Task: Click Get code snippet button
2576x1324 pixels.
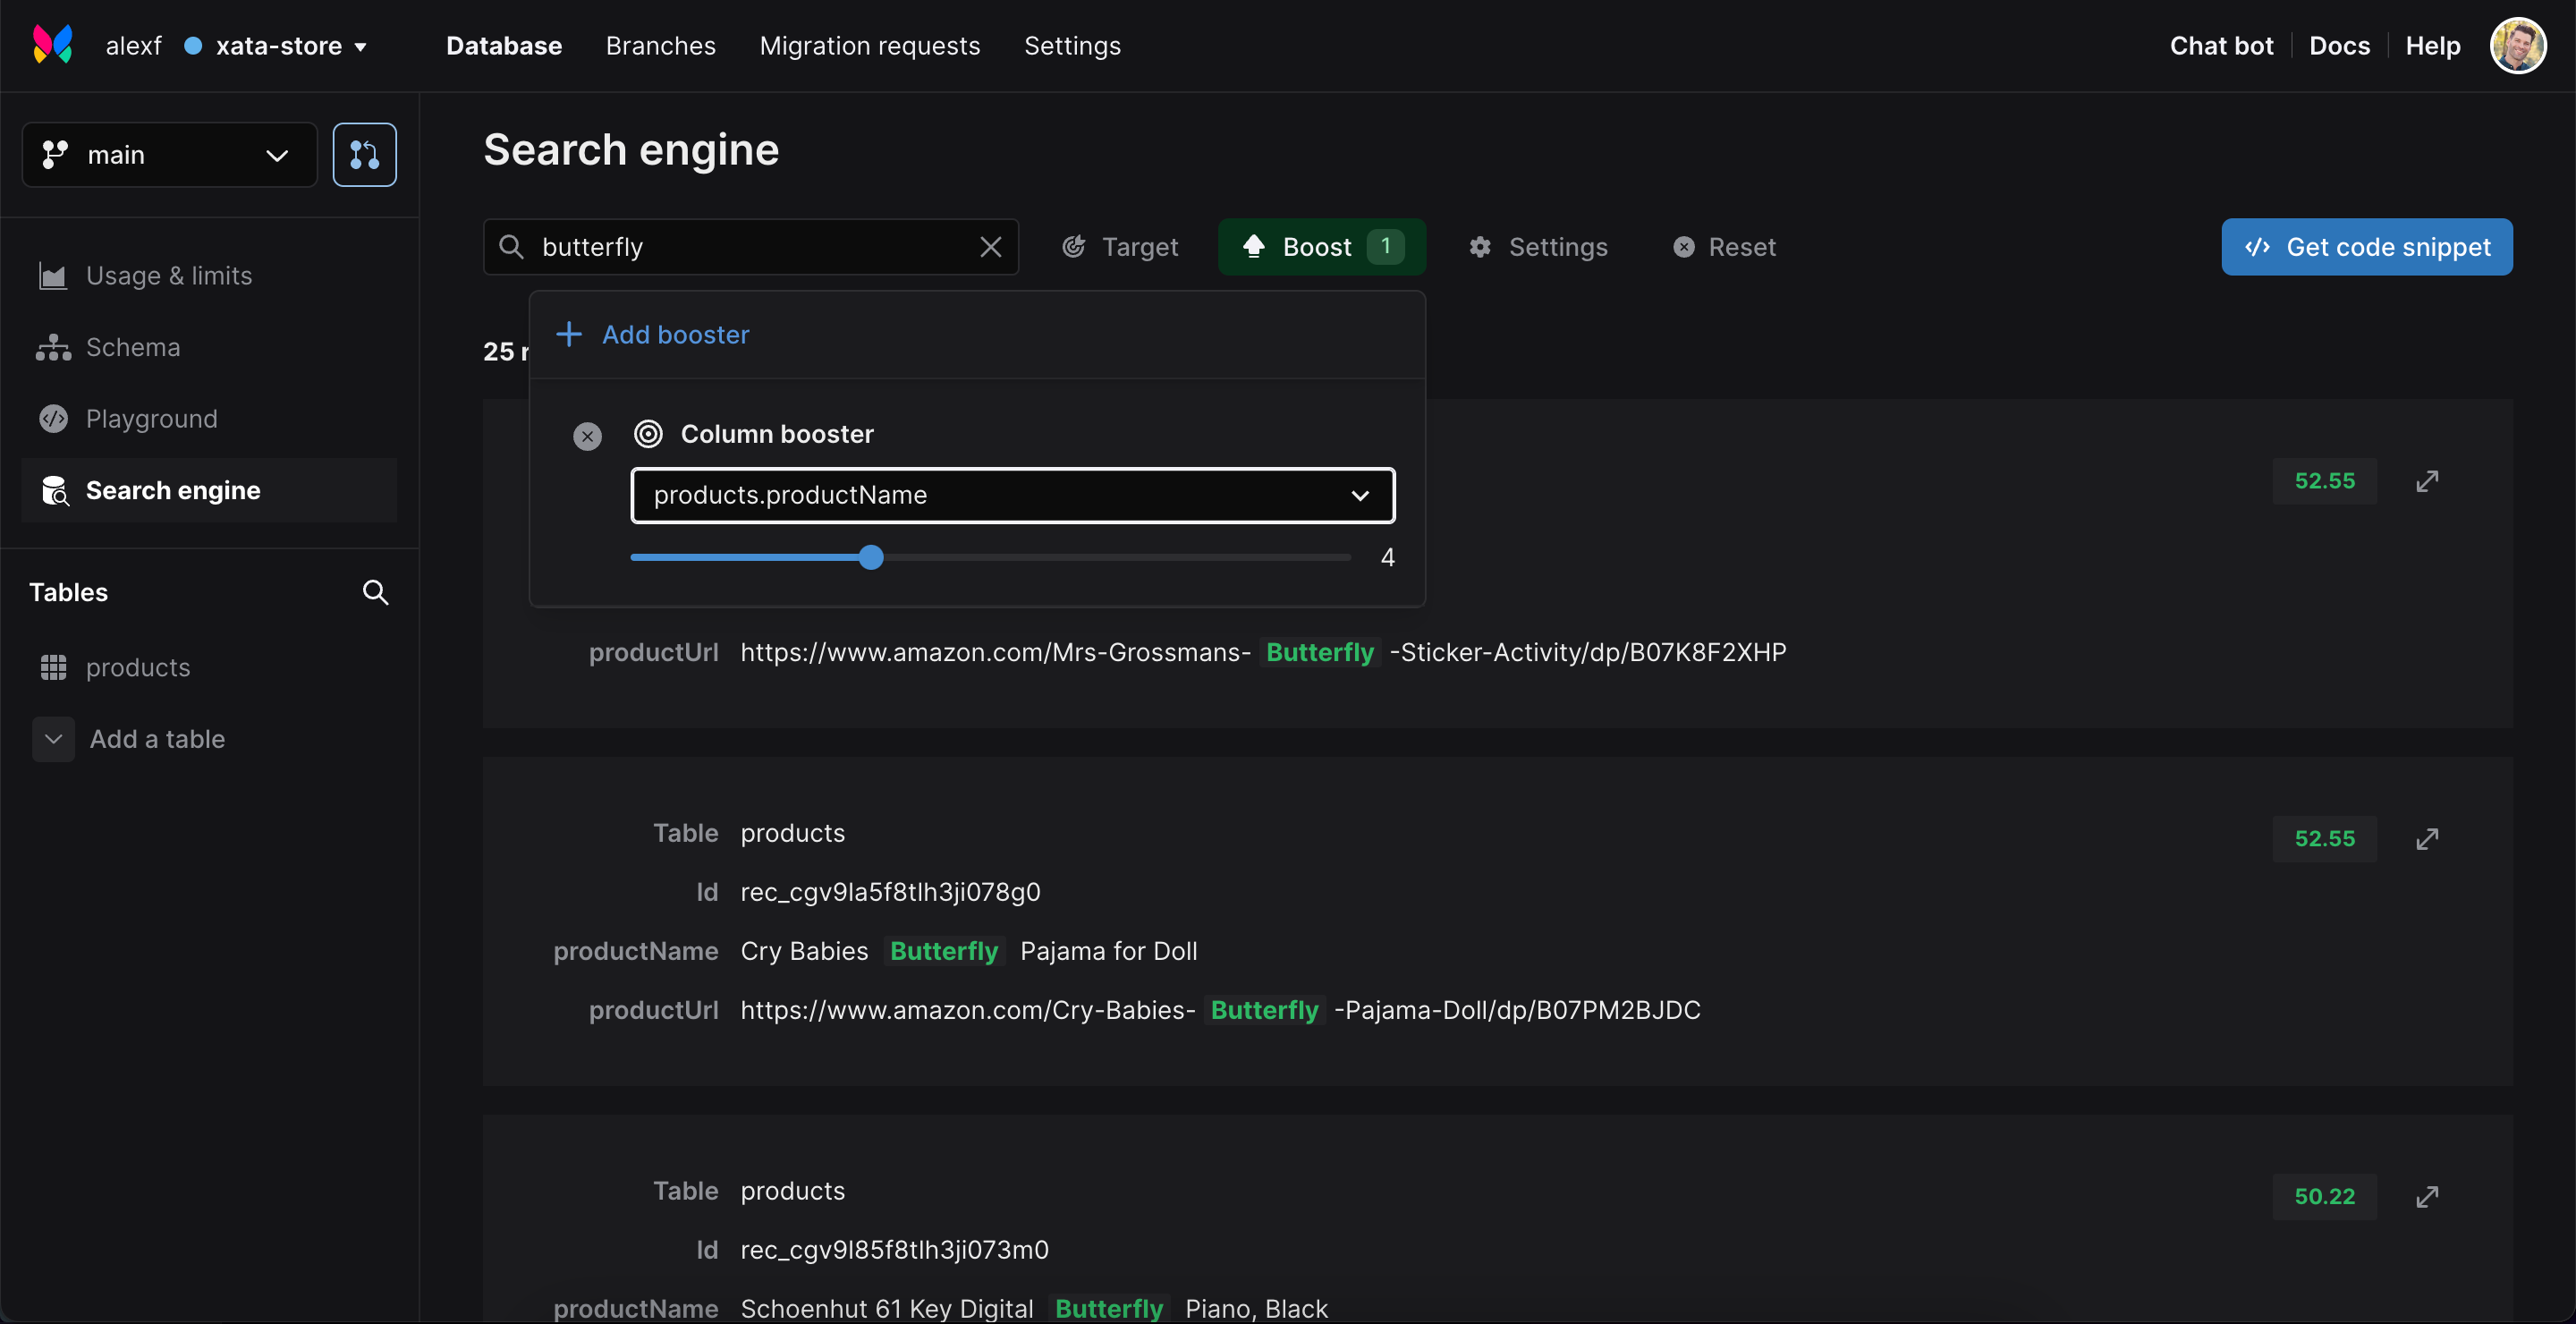Action: click(x=2366, y=247)
